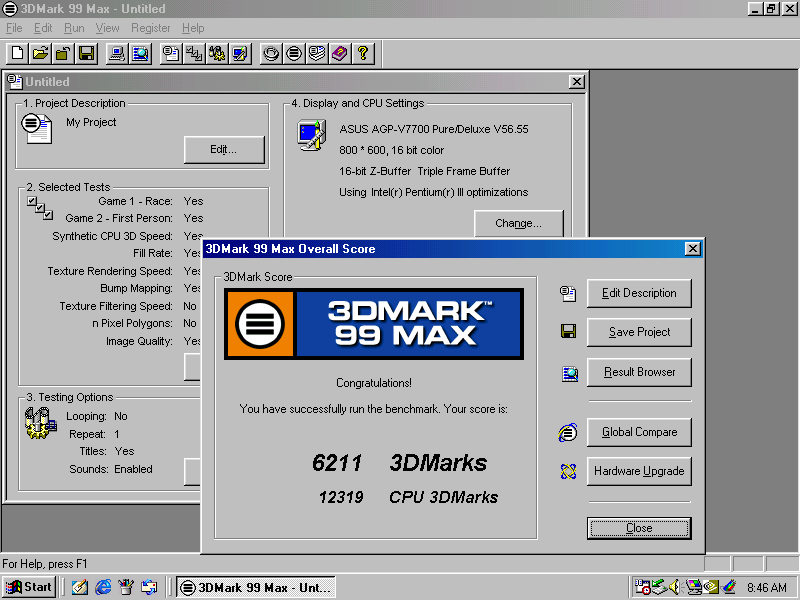Screen dimensions: 800x600
Task: Open the Edit menu
Action: (43, 28)
